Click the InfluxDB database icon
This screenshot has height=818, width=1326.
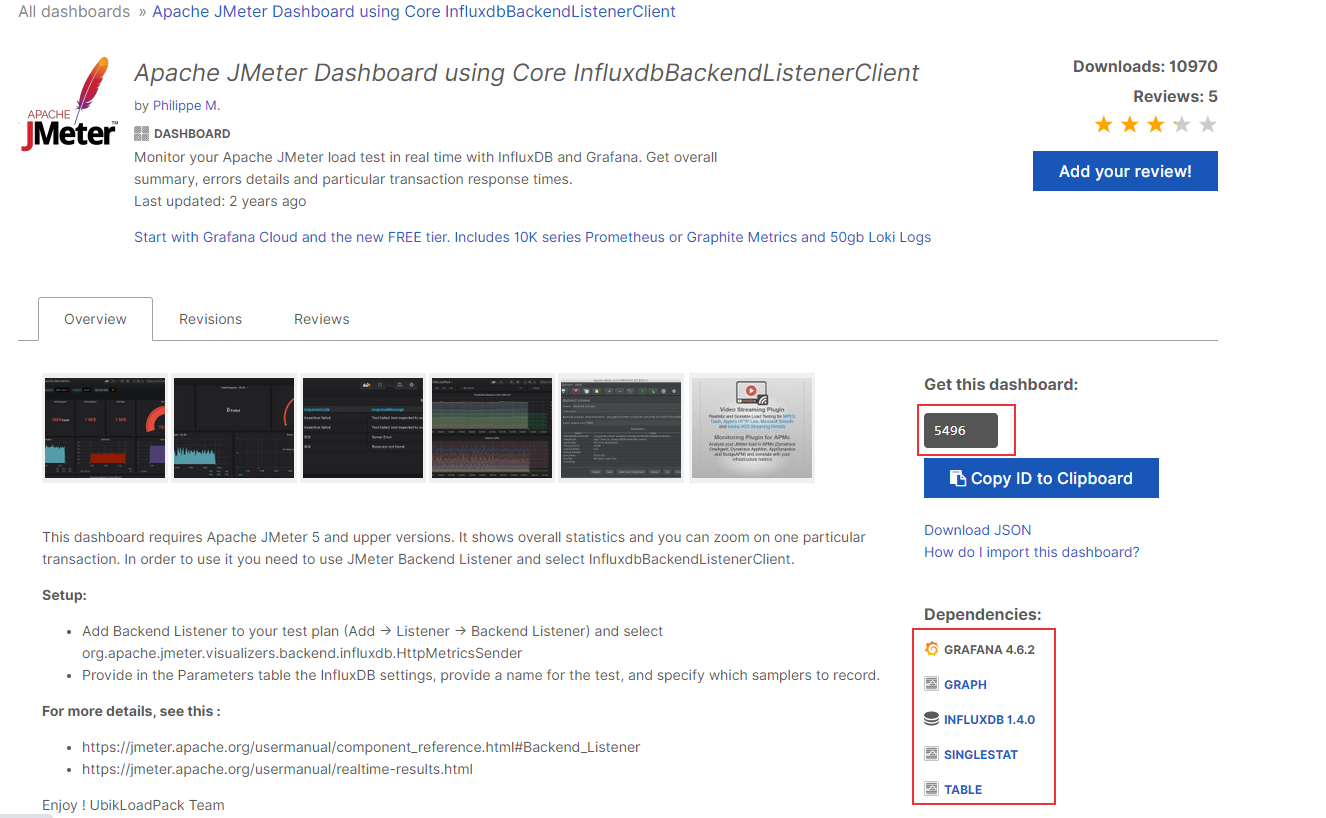[931, 719]
